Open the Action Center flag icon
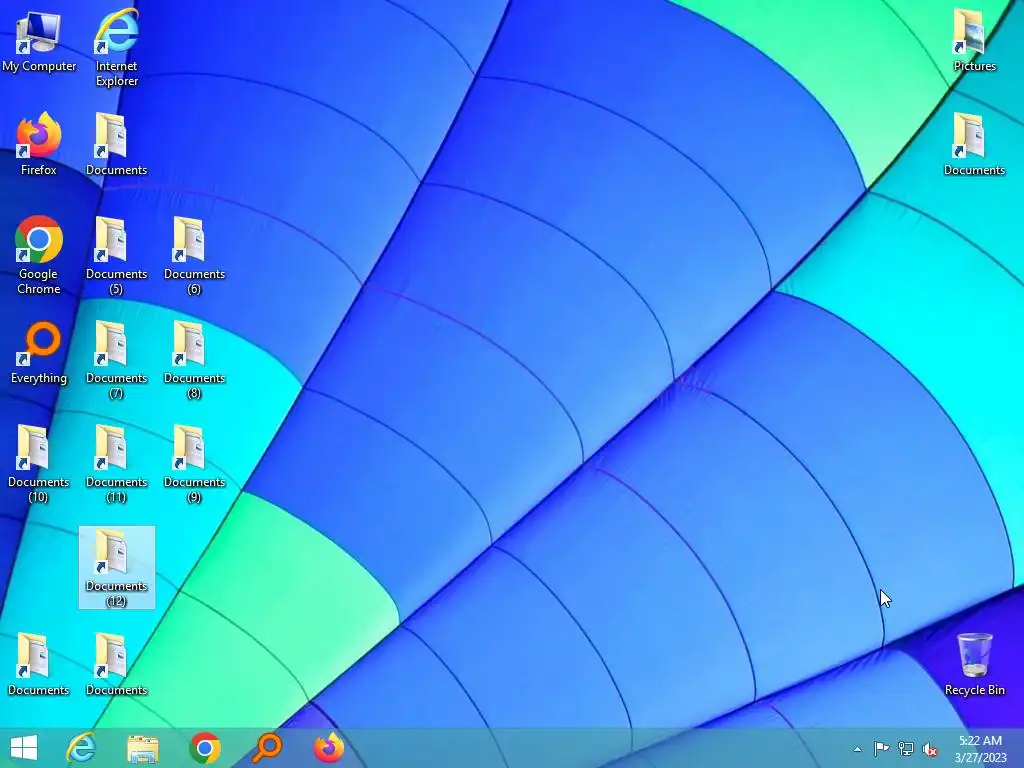The height and width of the screenshot is (768, 1024). pos(881,748)
